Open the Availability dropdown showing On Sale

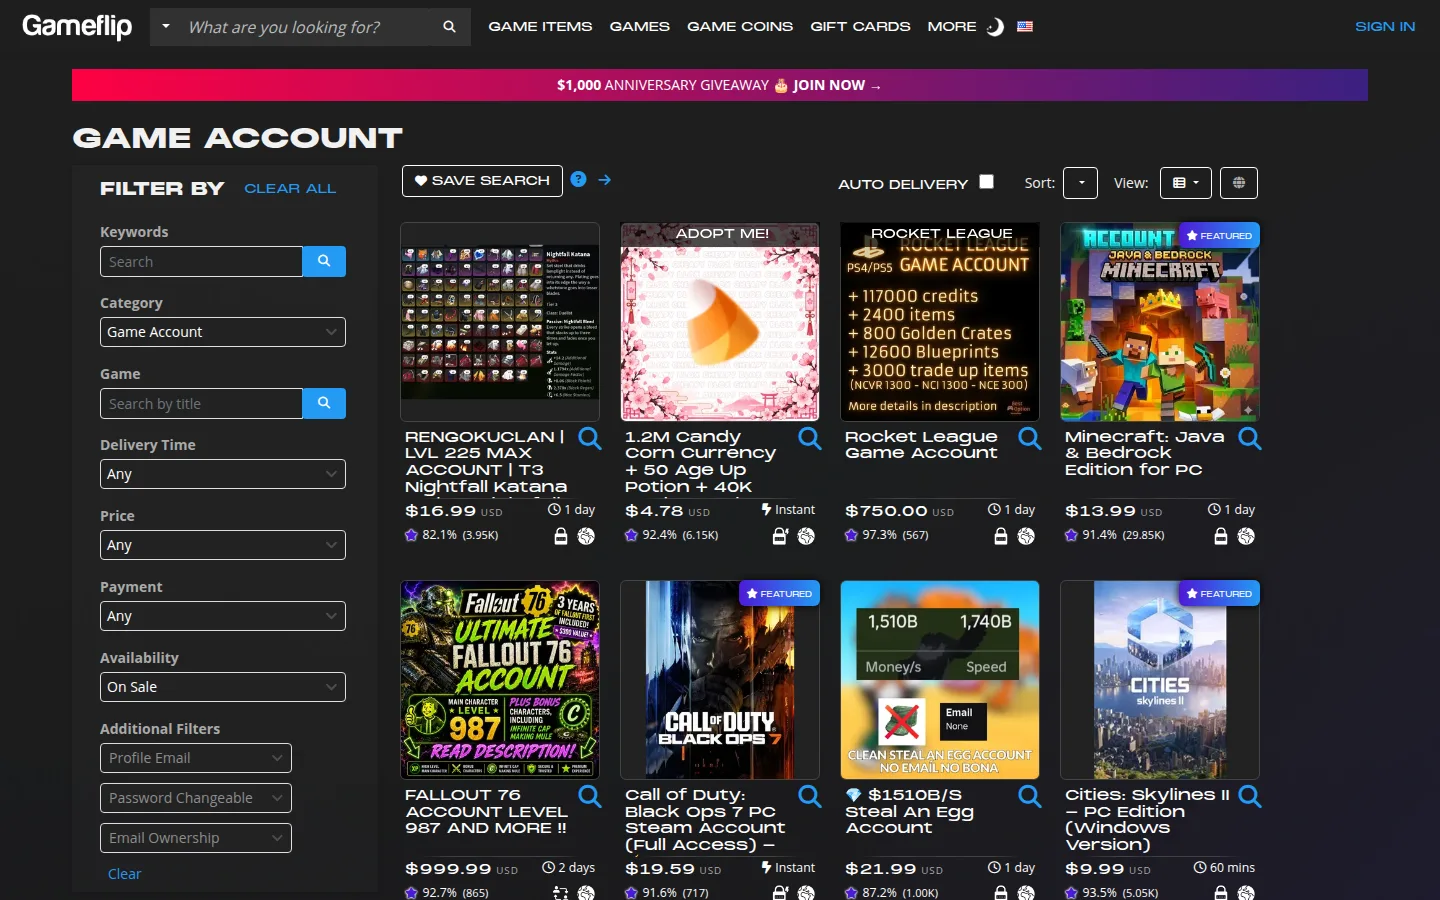point(223,687)
